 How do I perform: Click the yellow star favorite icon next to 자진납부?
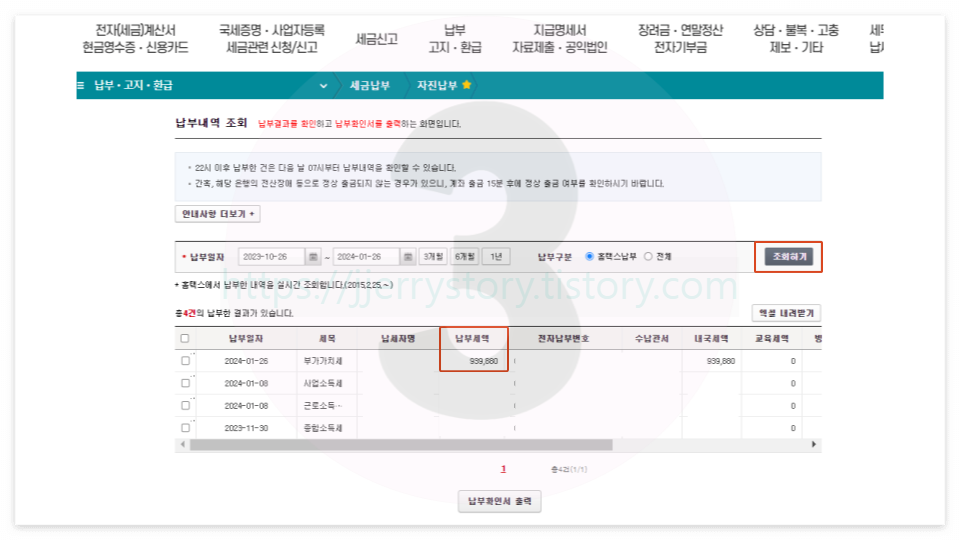(x=467, y=84)
